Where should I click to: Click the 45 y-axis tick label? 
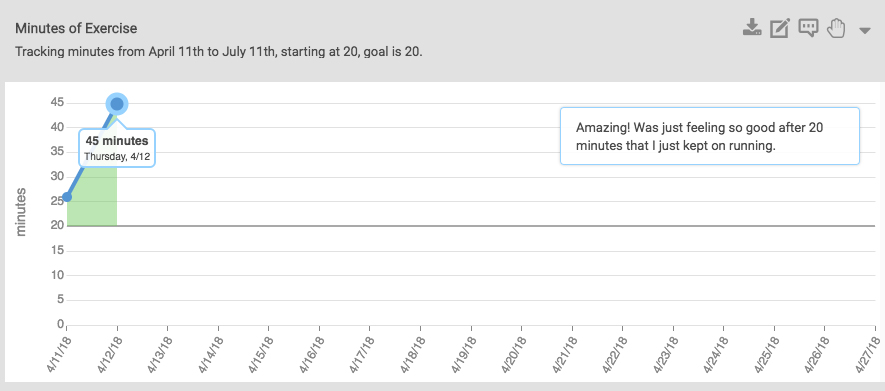pyautogui.click(x=56, y=103)
